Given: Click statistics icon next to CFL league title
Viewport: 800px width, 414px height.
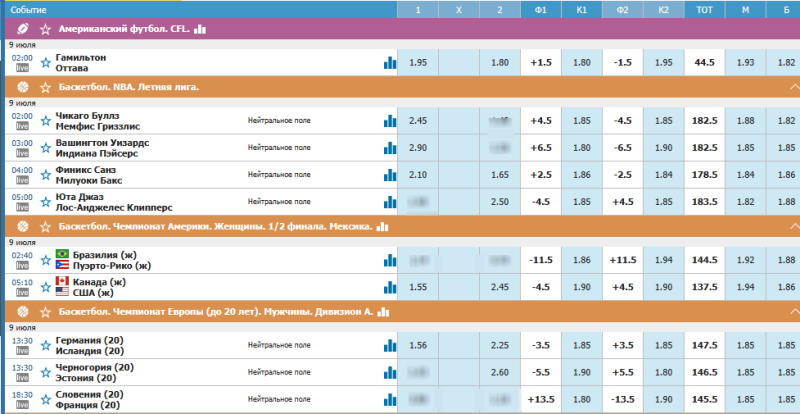Looking at the screenshot, I should tap(200, 30).
